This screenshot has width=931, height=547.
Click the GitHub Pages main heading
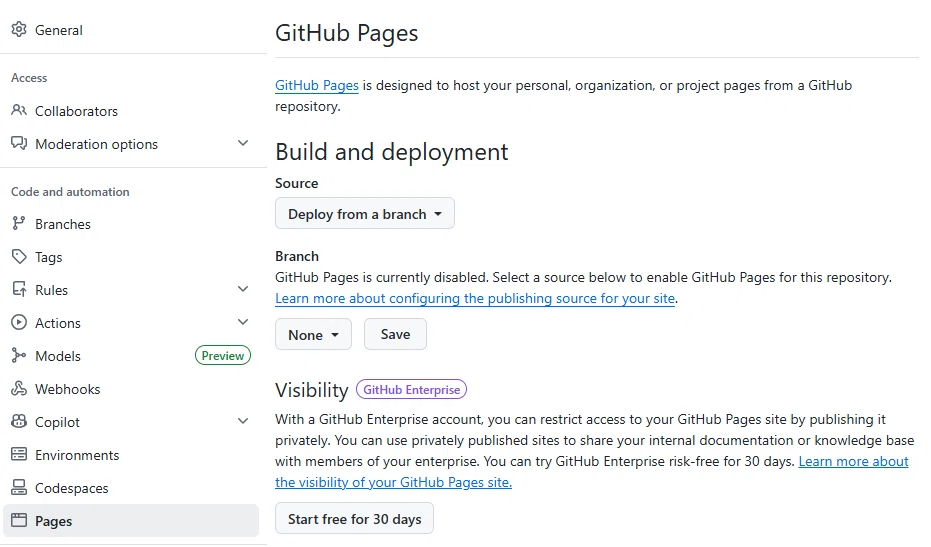coord(347,33)
